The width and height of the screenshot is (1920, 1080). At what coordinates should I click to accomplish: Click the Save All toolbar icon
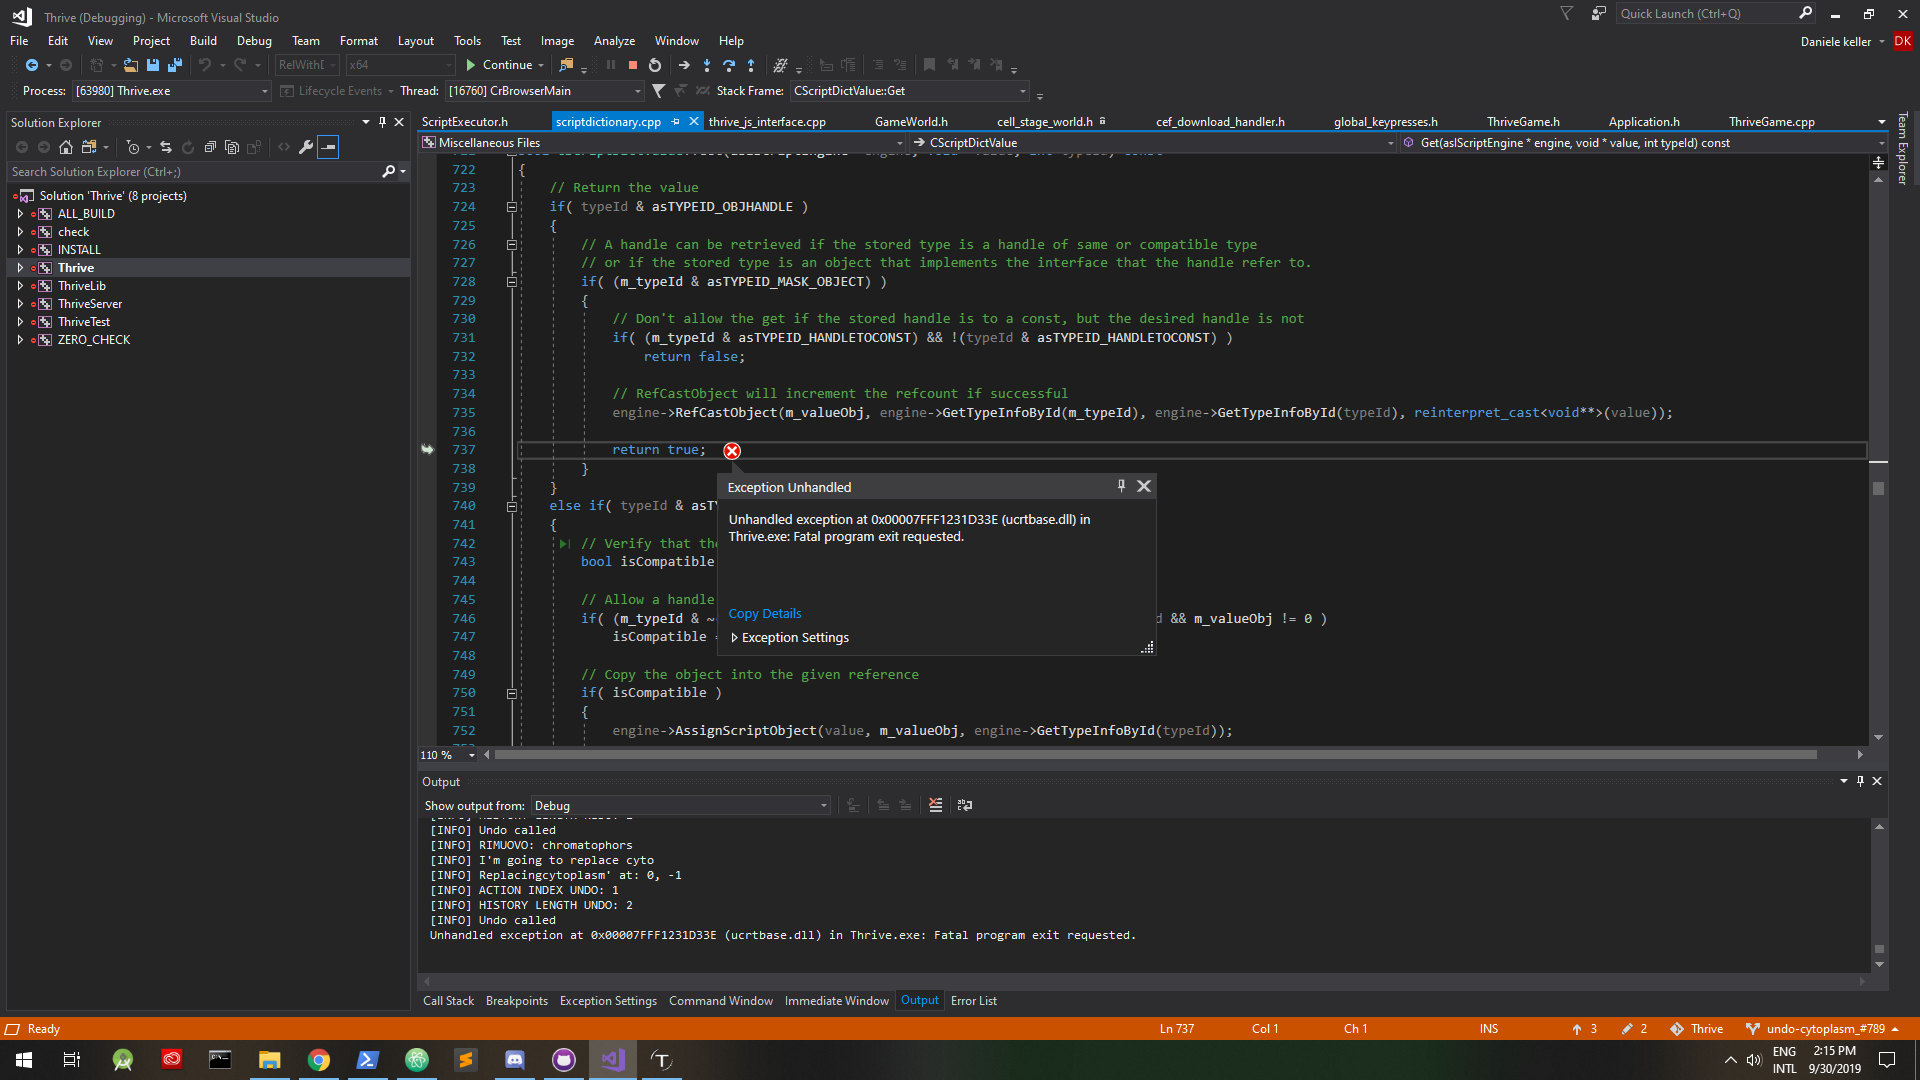[175, 65]
